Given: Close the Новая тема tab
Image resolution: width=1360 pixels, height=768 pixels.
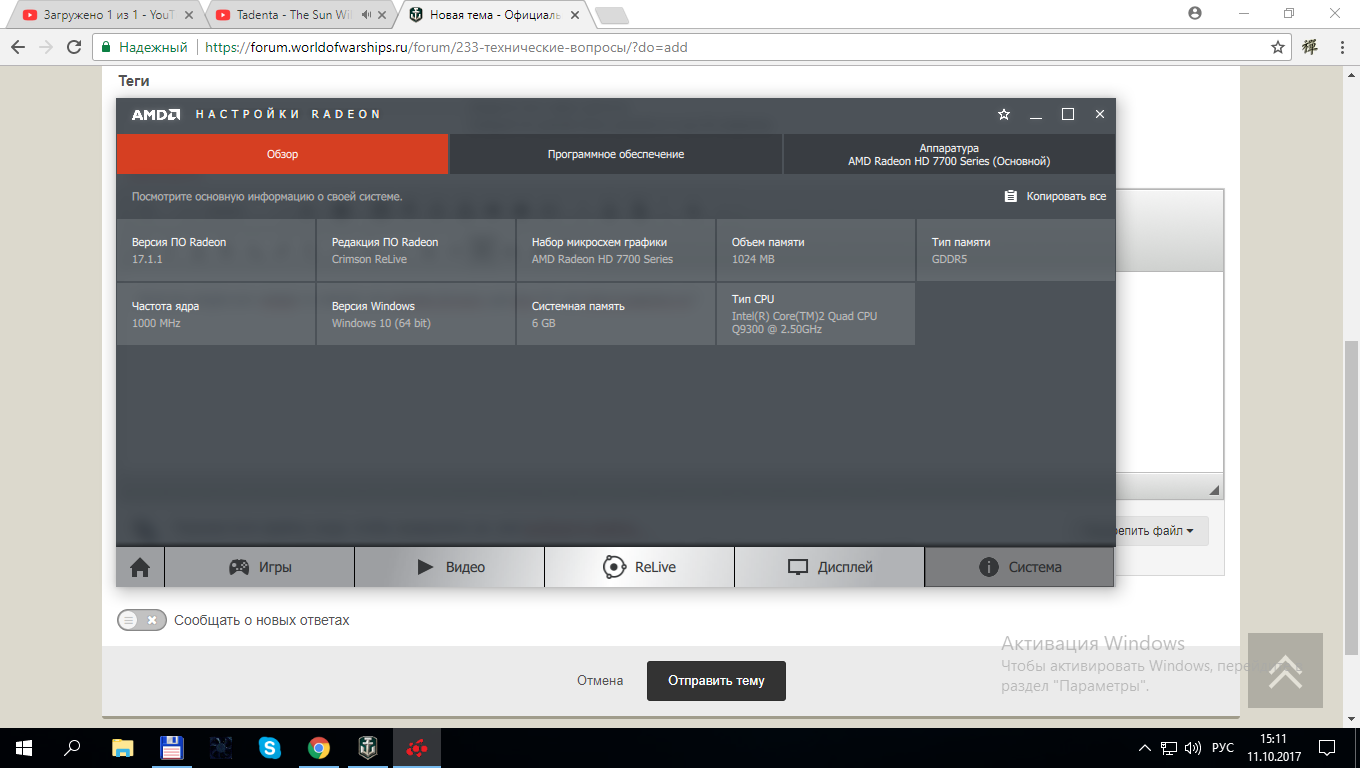Looking at the screenshot, I should (575, 15).
